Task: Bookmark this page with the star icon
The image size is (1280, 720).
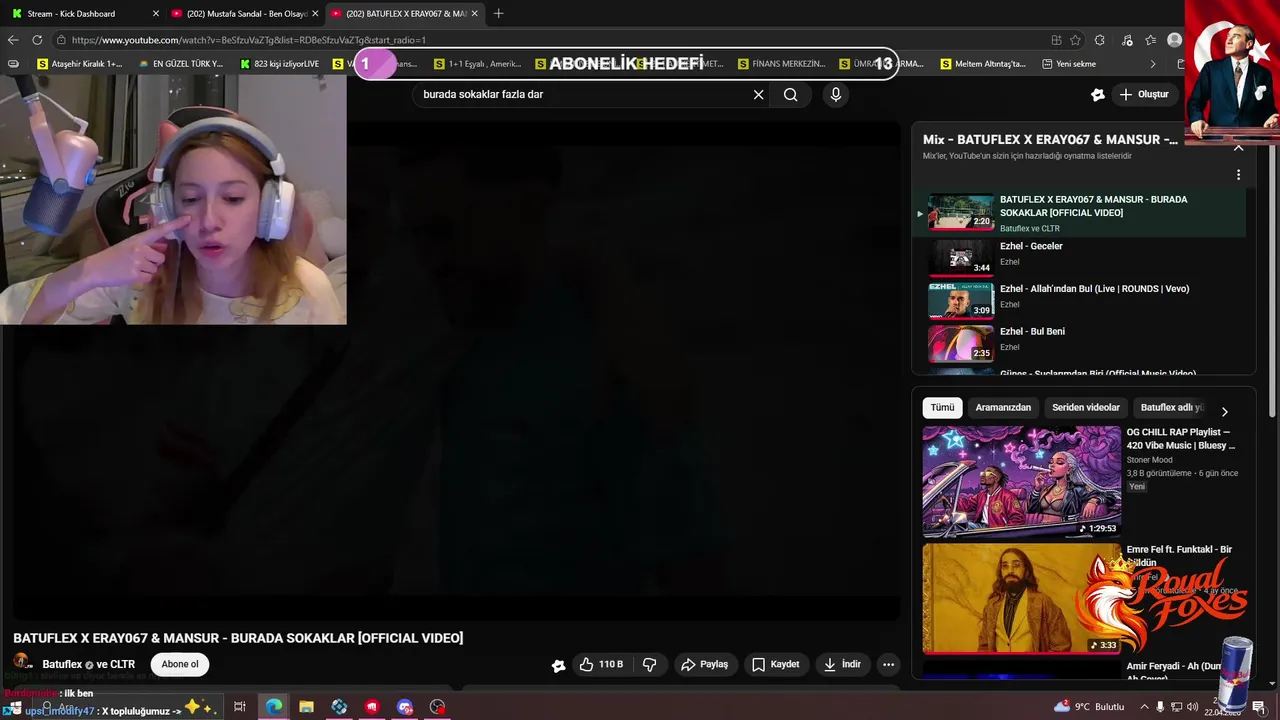Action: point(1075,40)
